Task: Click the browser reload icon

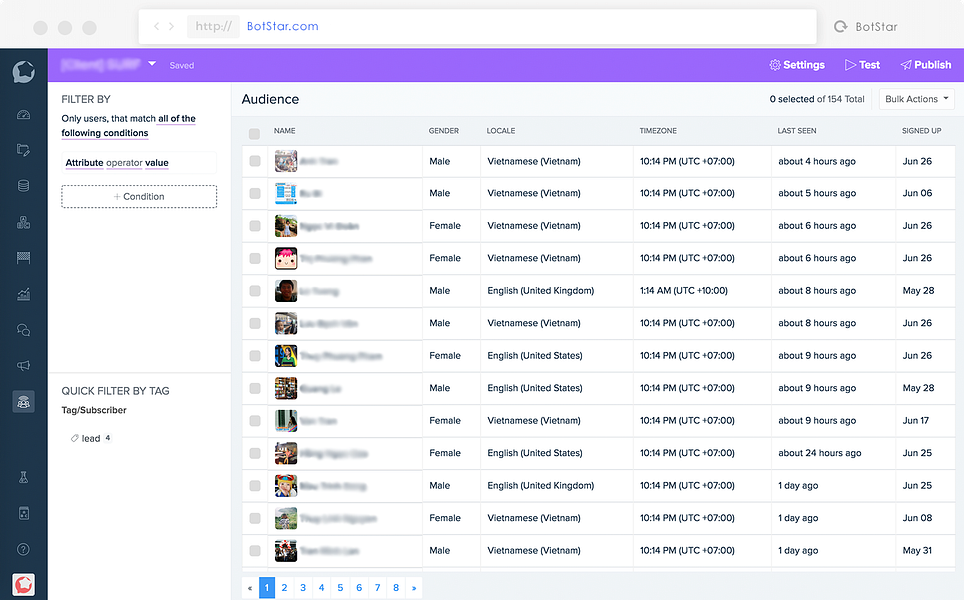Action: (x=840, y=26)
